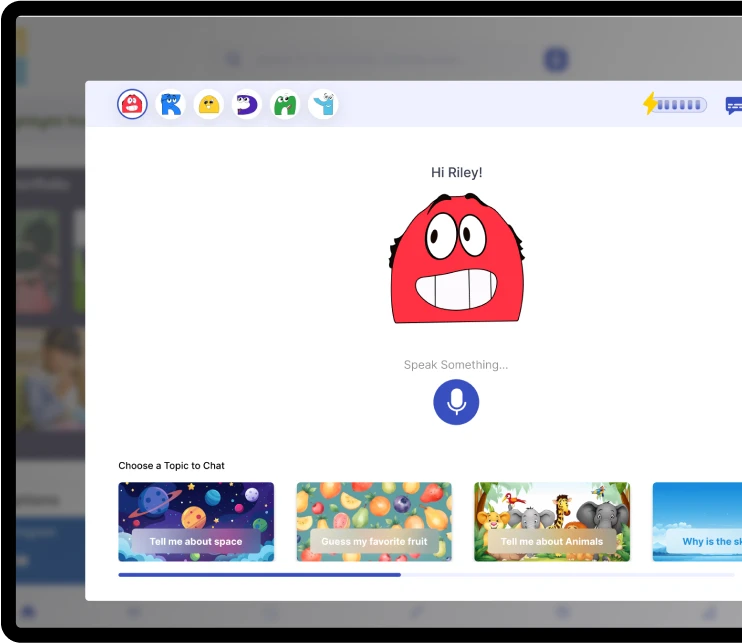Select the 'Guess my favorite fruit' topic
The width and height of the screenshot is (742, 643).
pyautogui.click(x=374, y=522)
